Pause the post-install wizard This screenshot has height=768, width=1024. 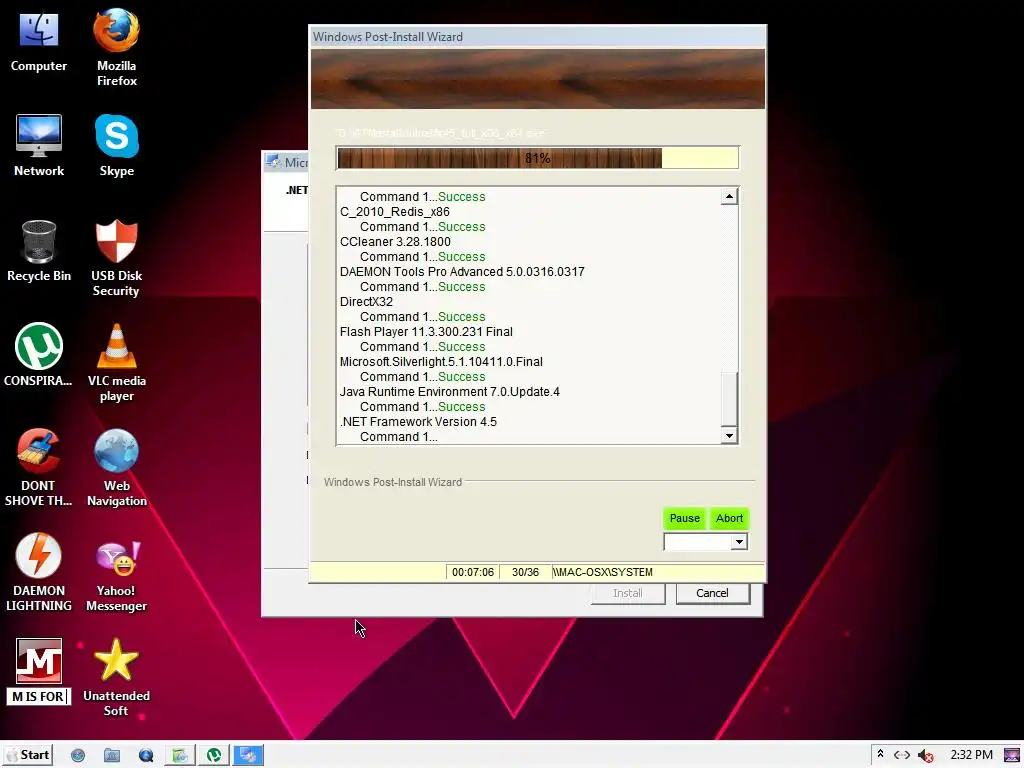tap(684, 519)
